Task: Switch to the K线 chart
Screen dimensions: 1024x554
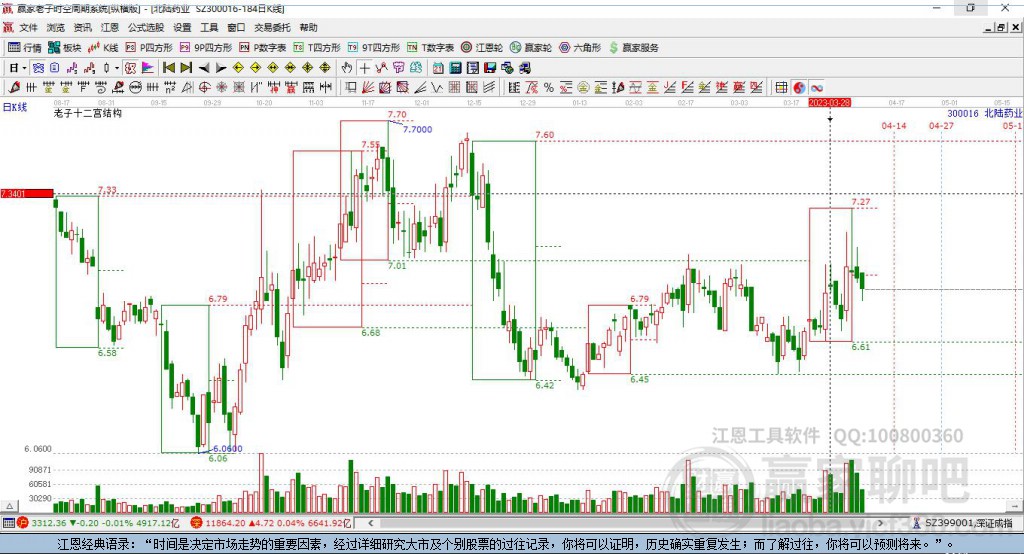Action: pyautogui.click(x=104, y=47)
